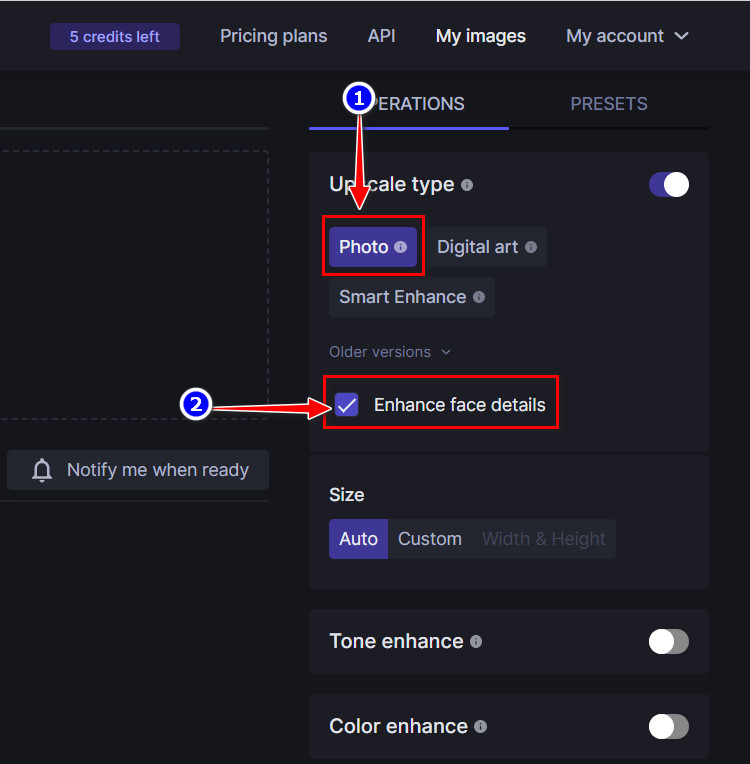750x764 pixels.
Task: Uncheck the Enhance face details checkbox
Action: click(347, 405)
